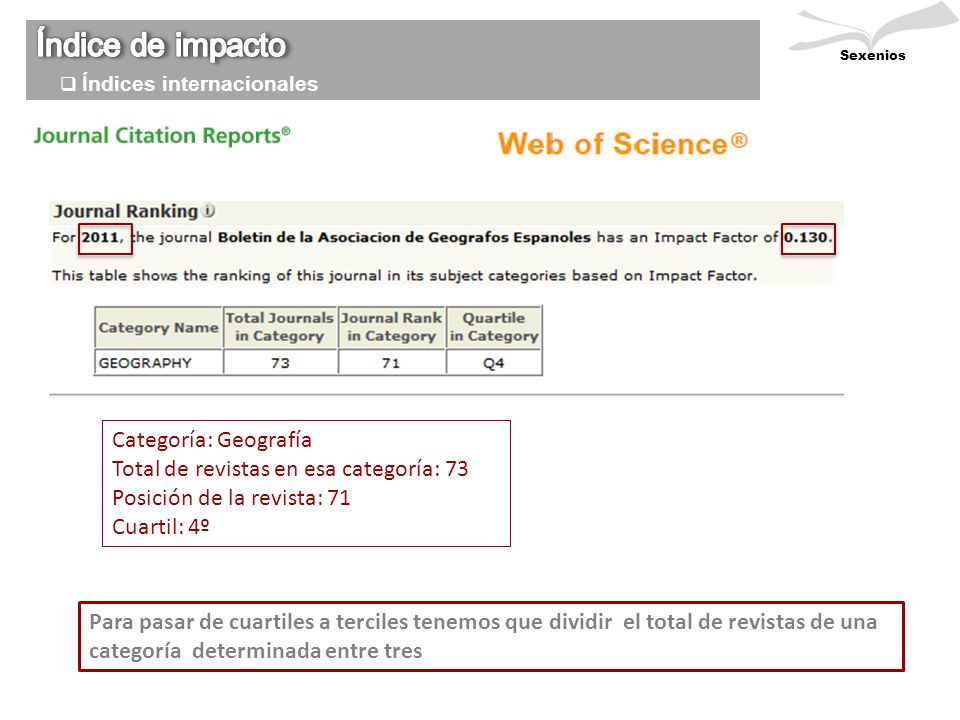The width and height of the screenshot is (960, 720).
Task: Click 'Total de revistas en esa categoría: 73'
Action: pyautogui.click(x=290, y=469)
